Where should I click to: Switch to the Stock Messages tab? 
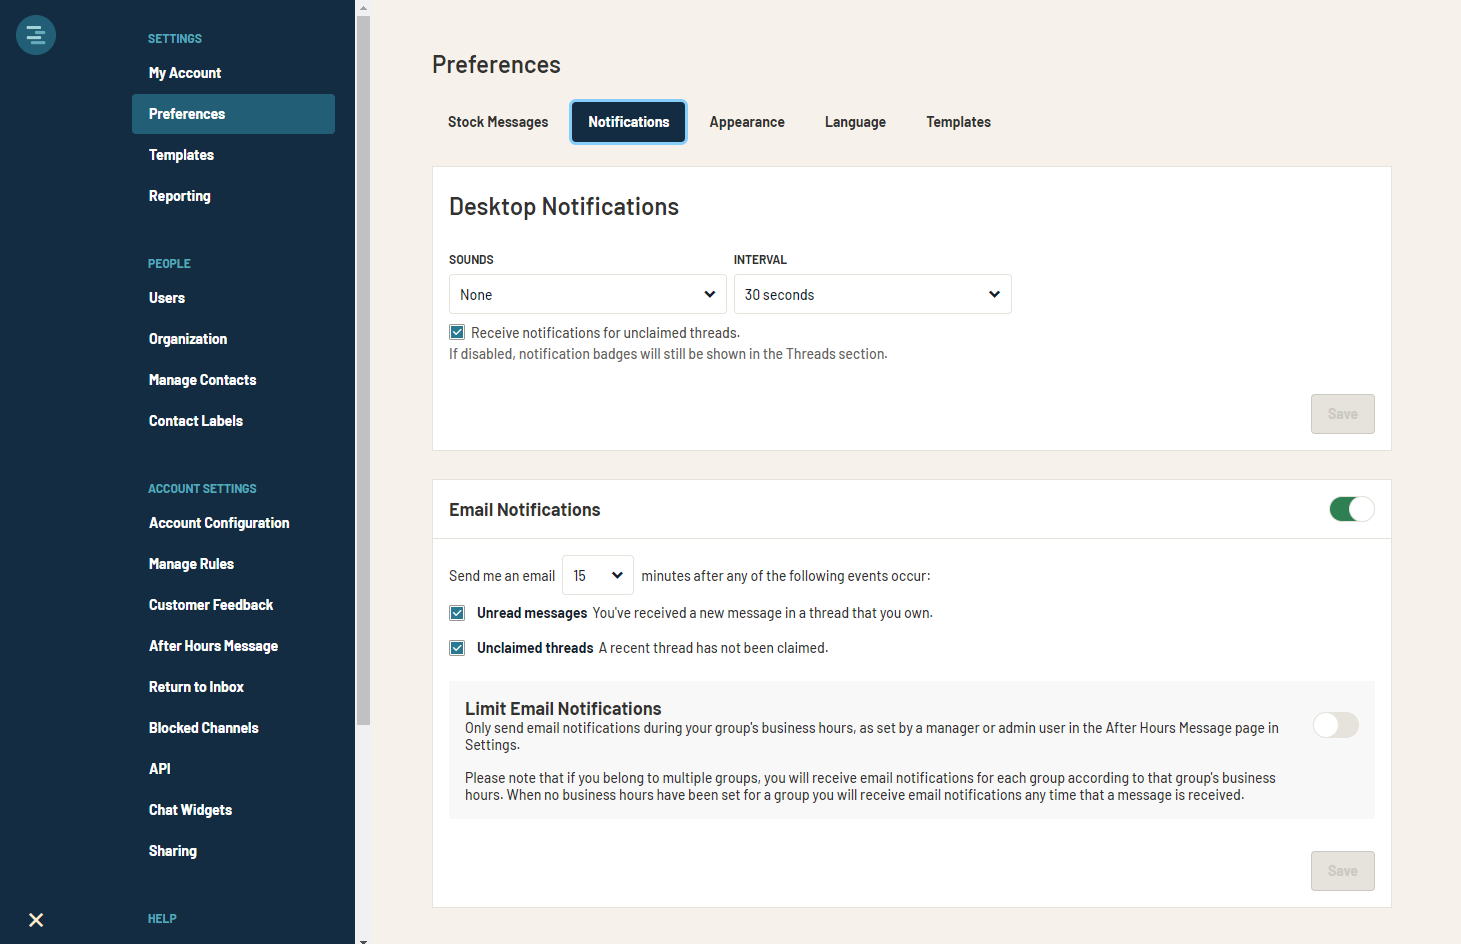coord(498,122)
